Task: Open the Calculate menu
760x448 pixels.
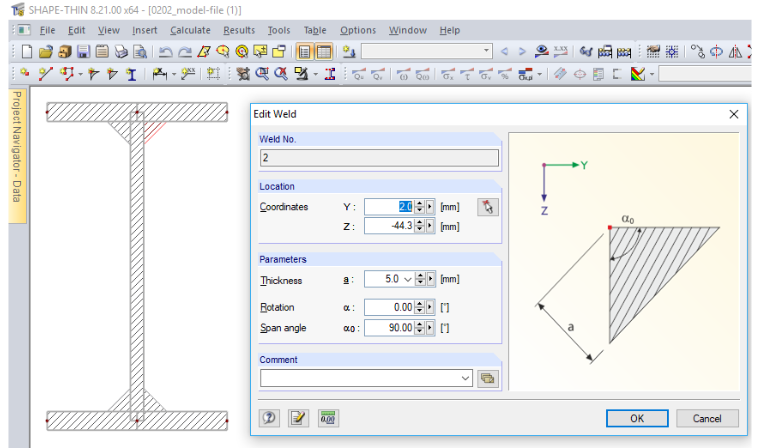Action: point(190,30)
